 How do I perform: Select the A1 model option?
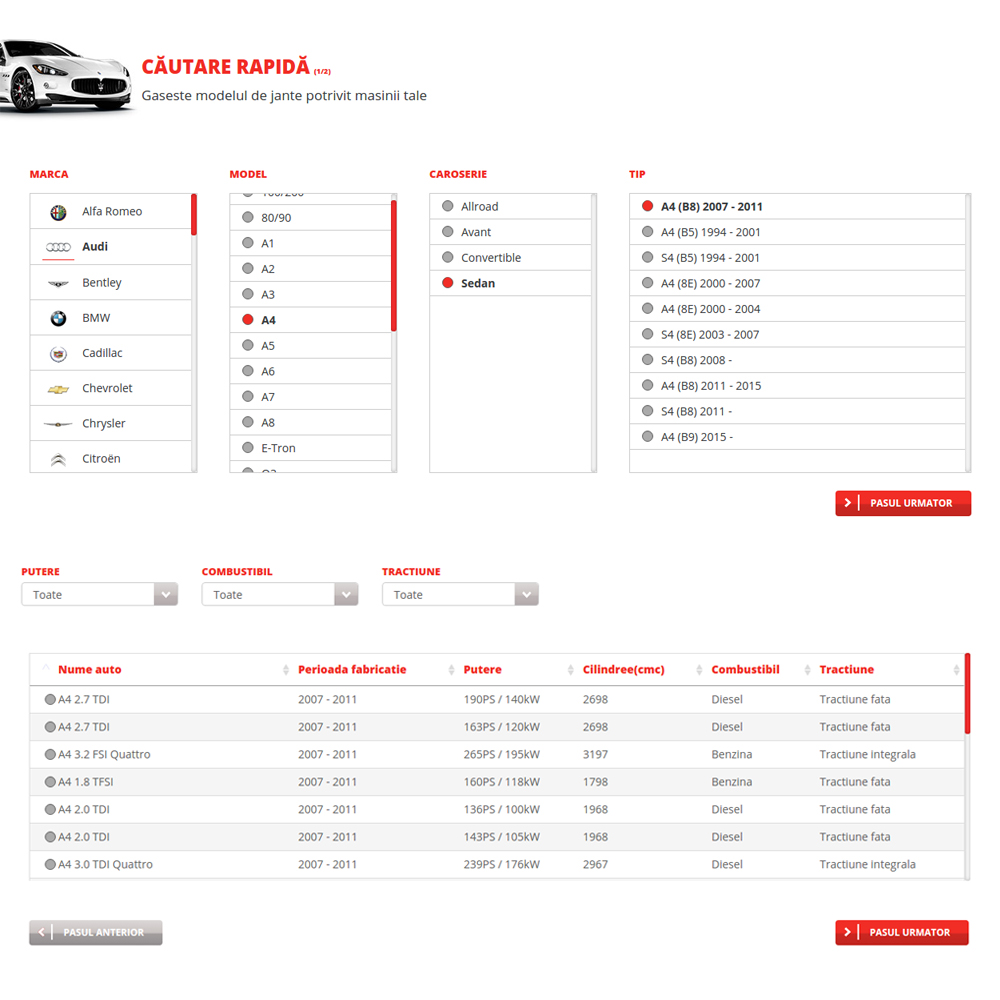(x=310, y=243)
